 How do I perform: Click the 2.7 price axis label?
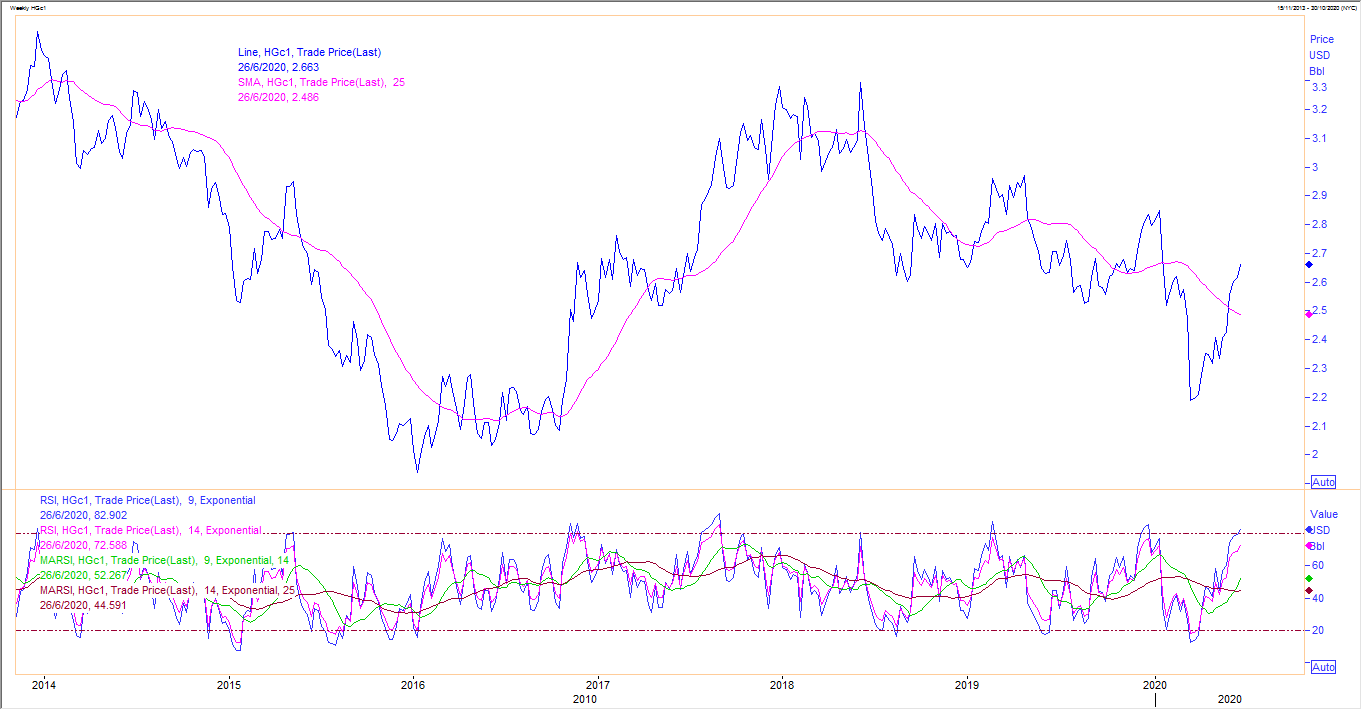[x=1319, y=254]
